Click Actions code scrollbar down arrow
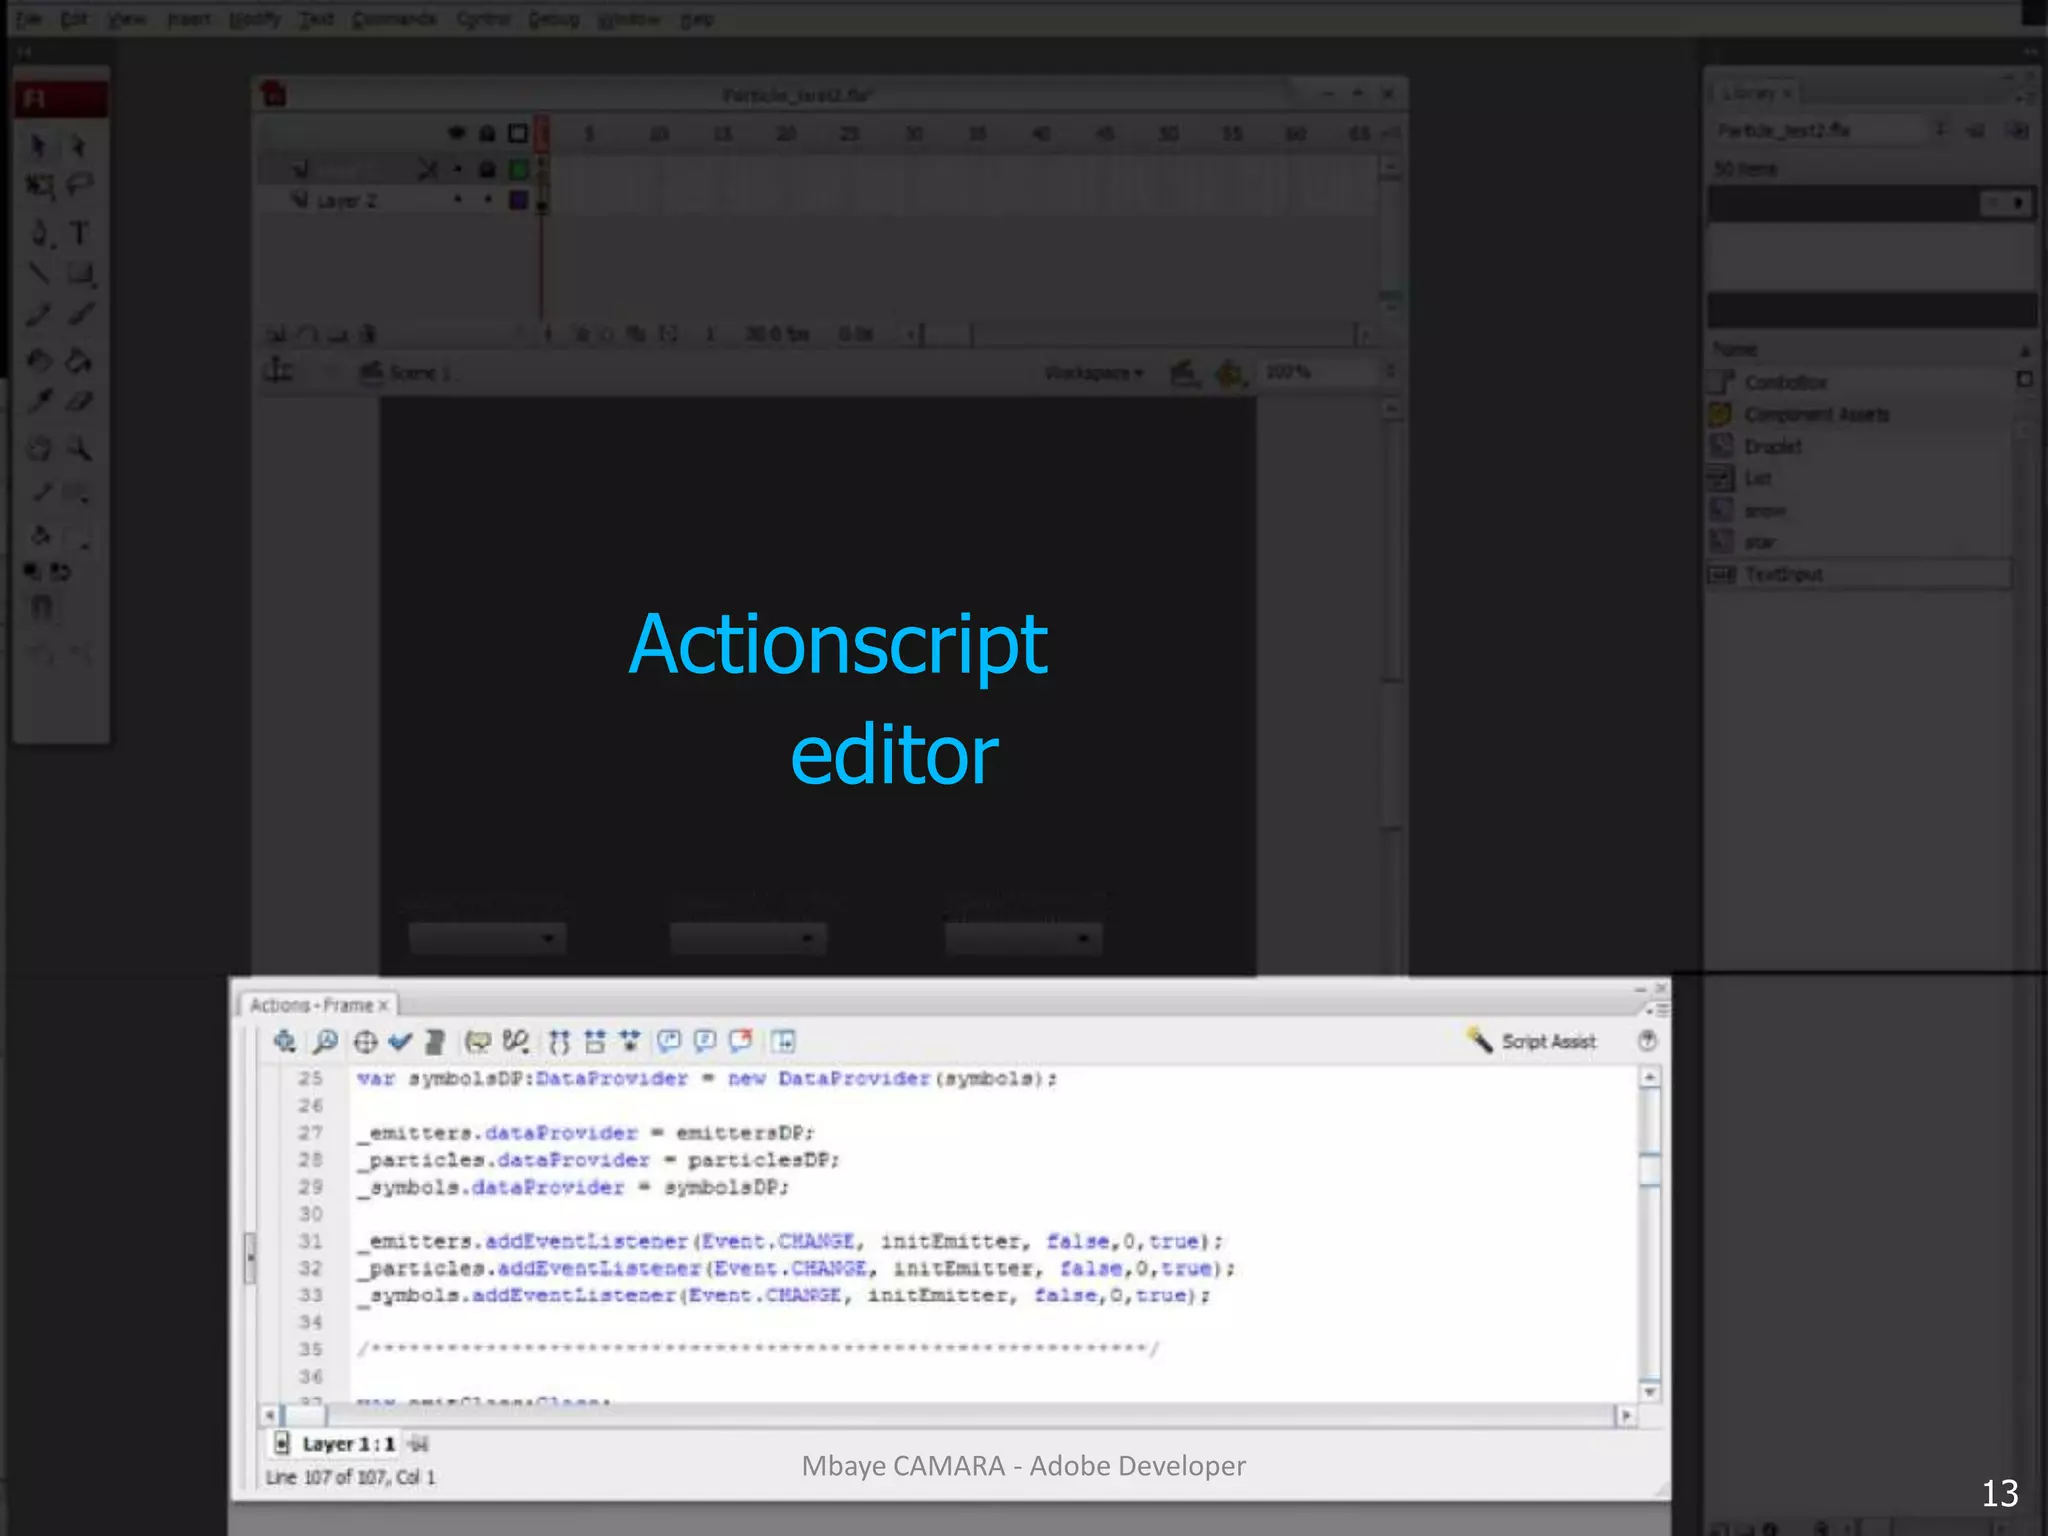The width and height of the screenshot is (2048, 1536). pos(1650,1392)
